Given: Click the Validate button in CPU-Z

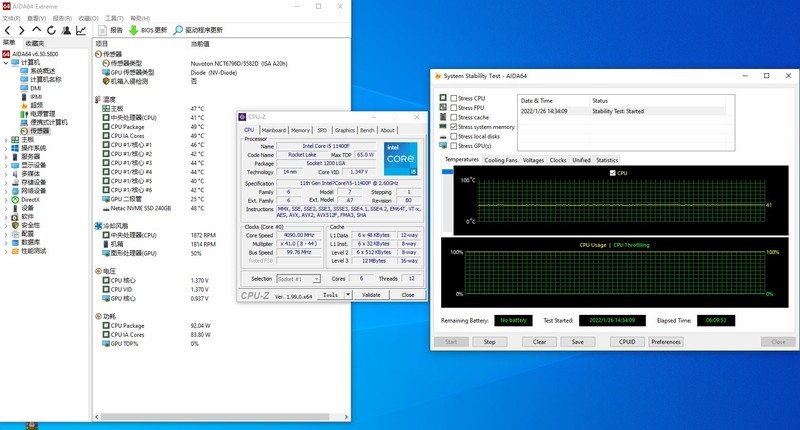Looking at the screenshot, I should tap(370, 295).
